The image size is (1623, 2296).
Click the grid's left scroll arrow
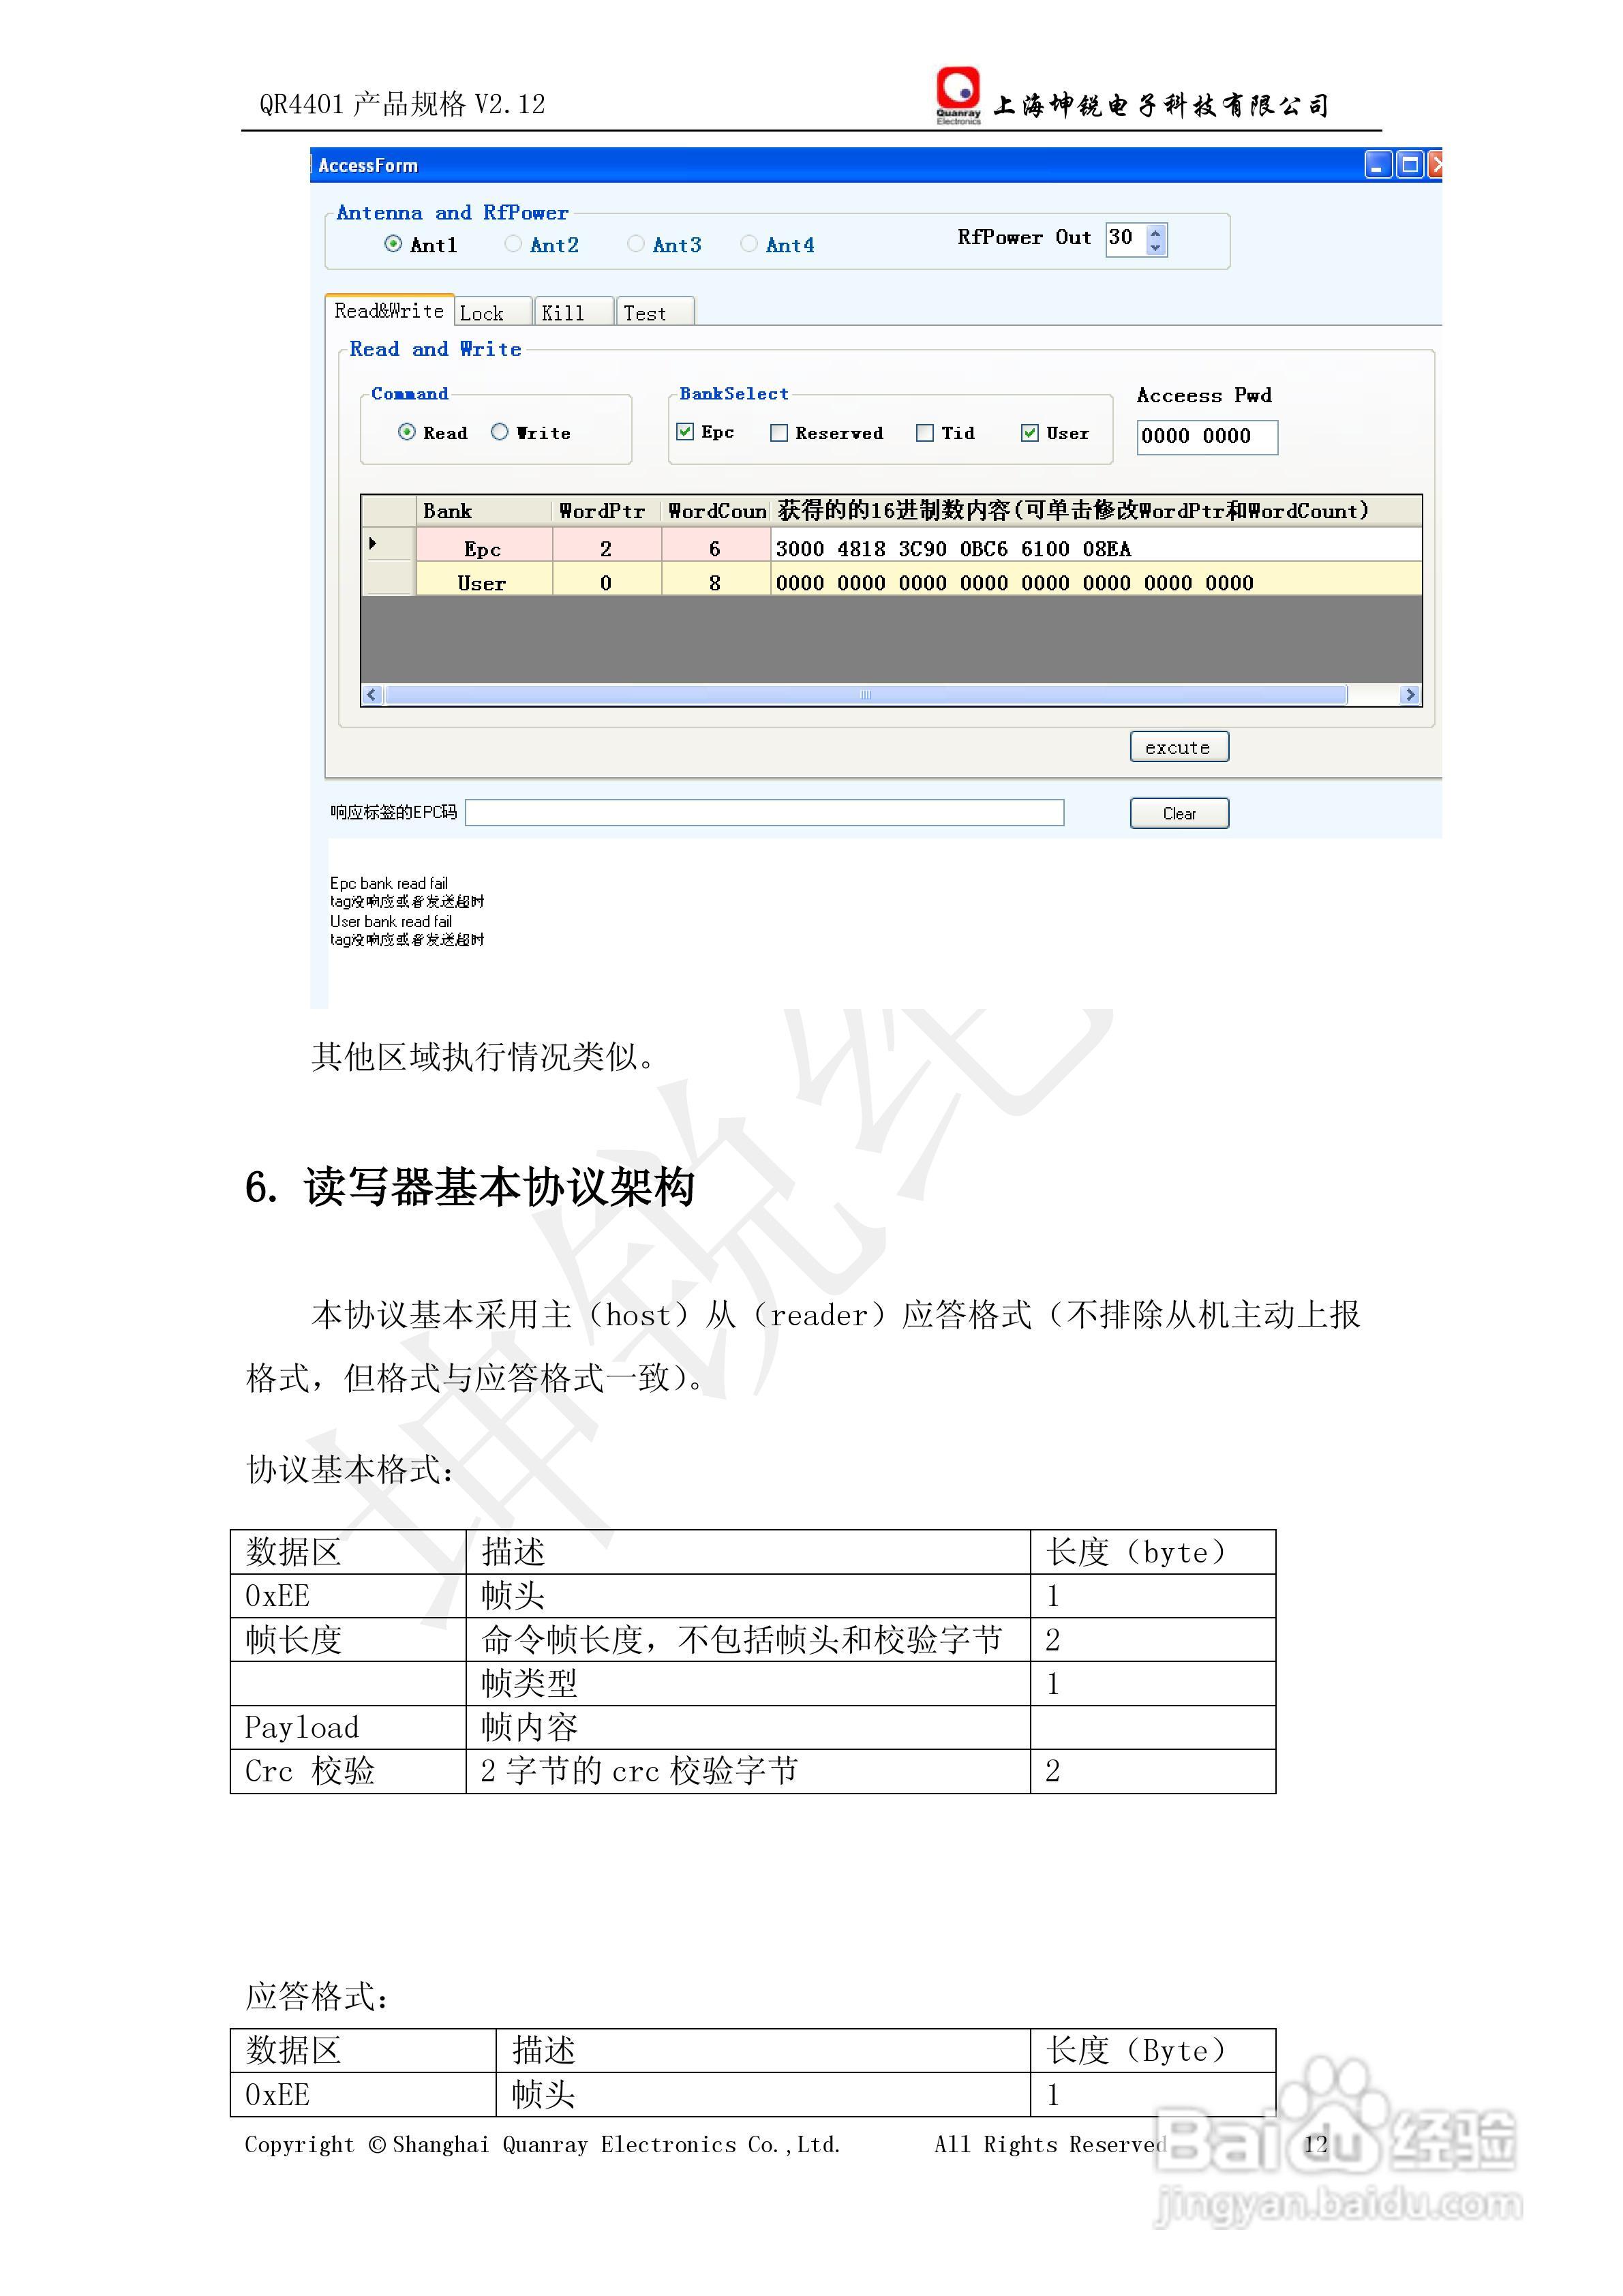372,695
